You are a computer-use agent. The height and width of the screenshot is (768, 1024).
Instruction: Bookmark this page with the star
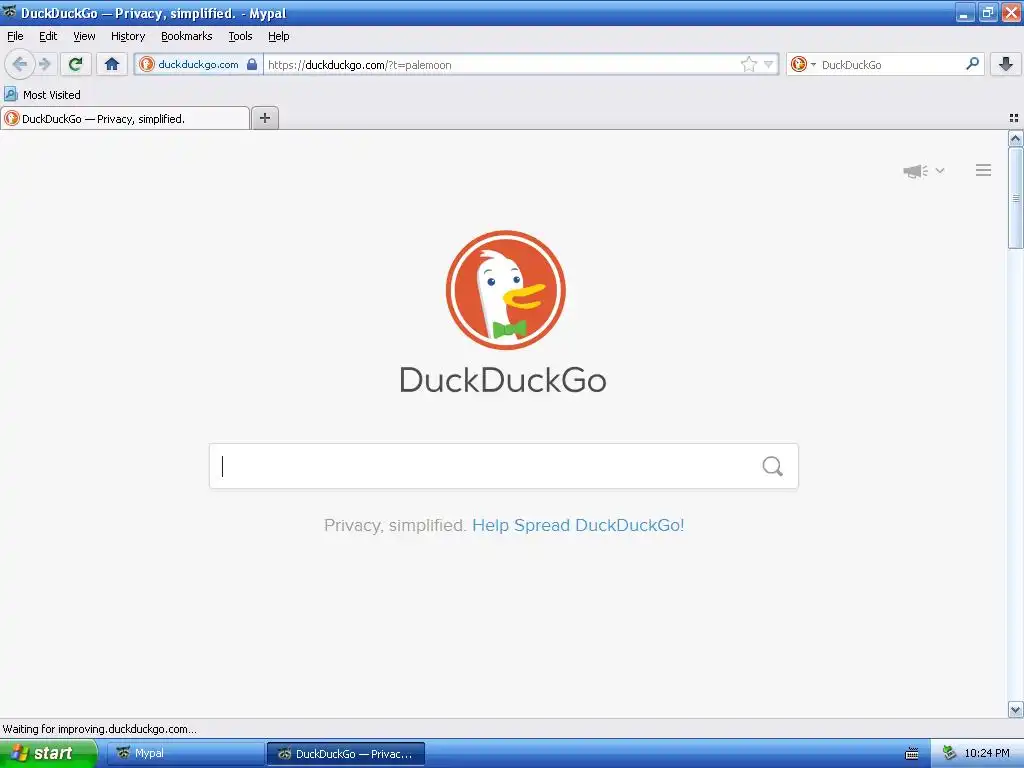pyautogui.click(x=748, y=64)
